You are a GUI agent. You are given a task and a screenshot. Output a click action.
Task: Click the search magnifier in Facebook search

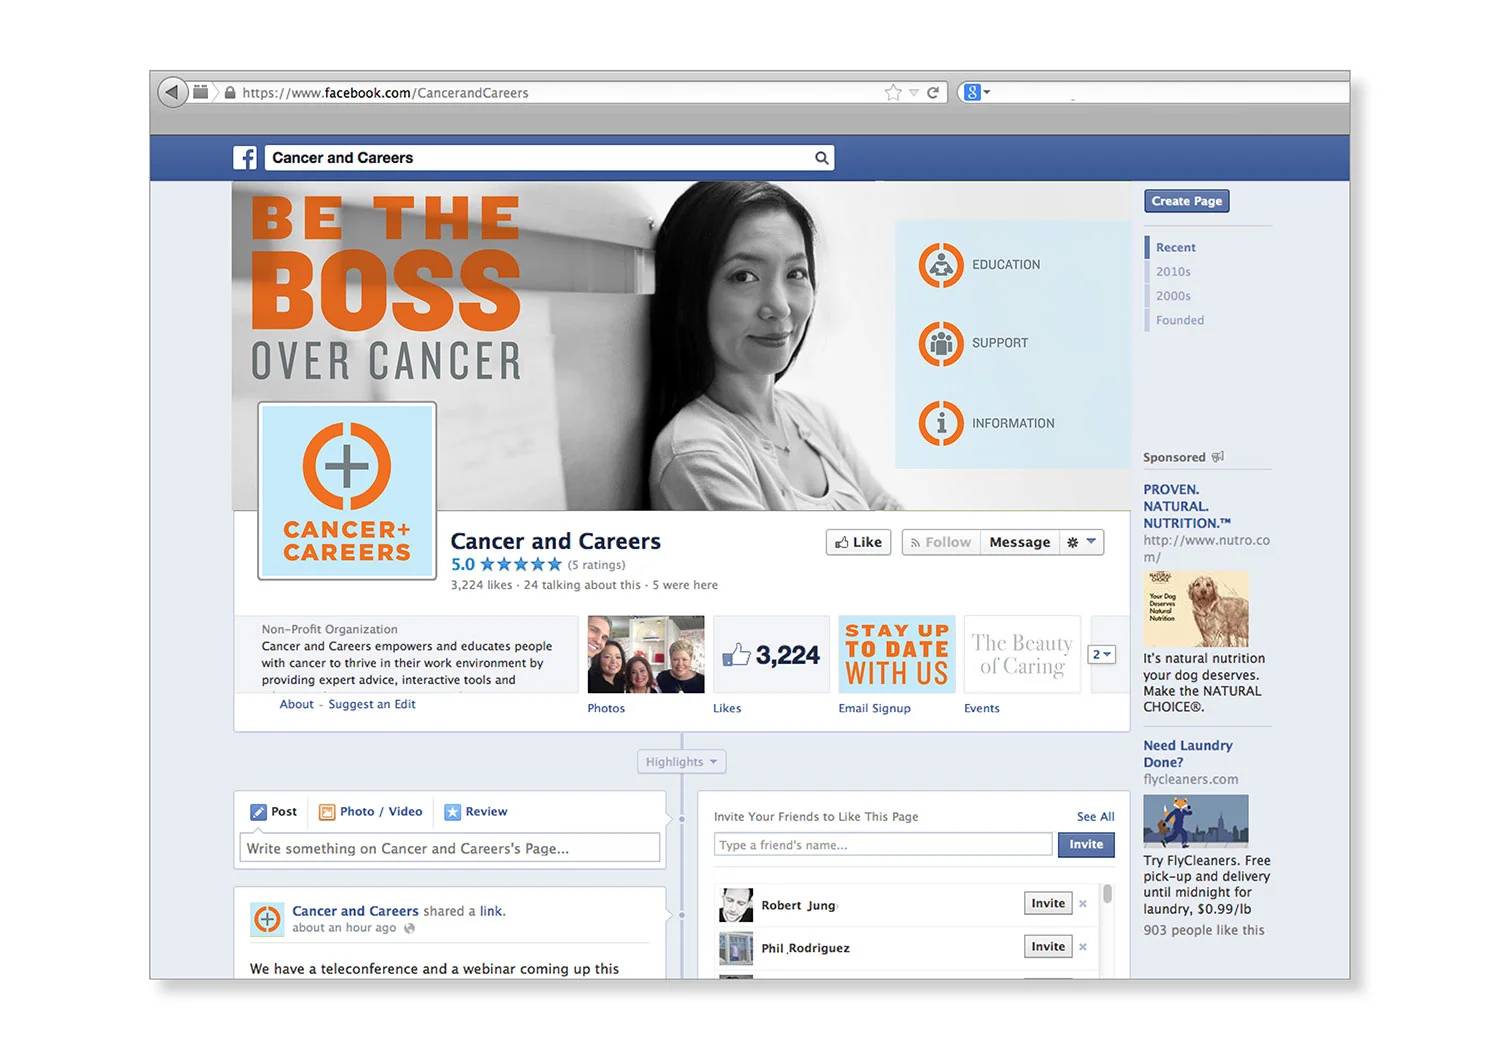pyautogui.click(x=821, y=157)
